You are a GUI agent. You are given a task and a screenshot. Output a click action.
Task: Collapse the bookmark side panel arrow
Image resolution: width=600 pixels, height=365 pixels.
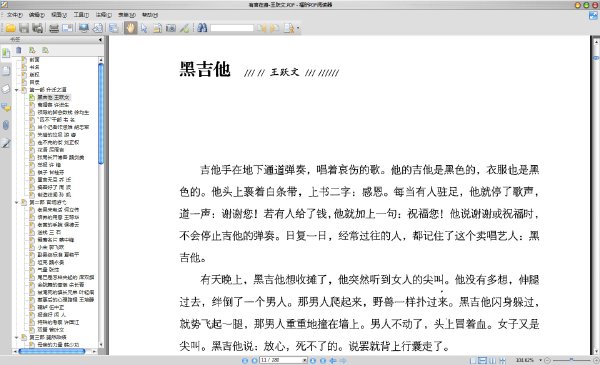click(x=100, y=40)
